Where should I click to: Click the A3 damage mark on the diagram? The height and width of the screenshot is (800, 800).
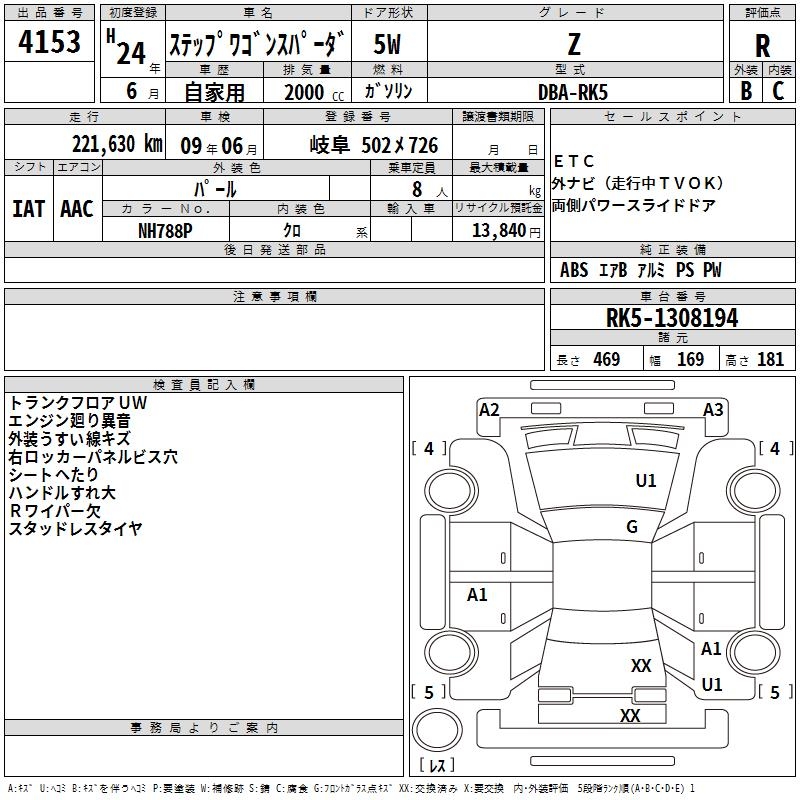point(713,410)
